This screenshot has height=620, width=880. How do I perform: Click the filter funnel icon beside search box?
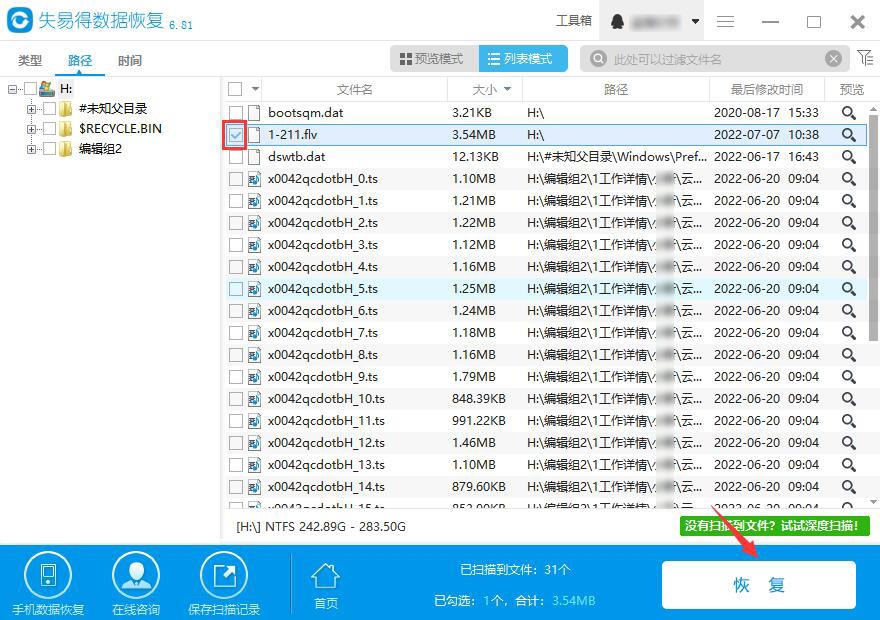tap(864, 58)
